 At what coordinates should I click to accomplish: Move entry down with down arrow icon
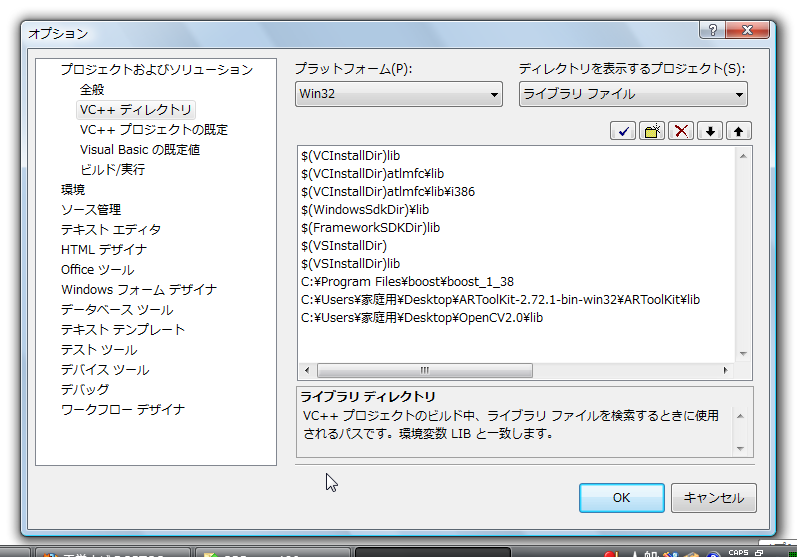tap(711, 131)
